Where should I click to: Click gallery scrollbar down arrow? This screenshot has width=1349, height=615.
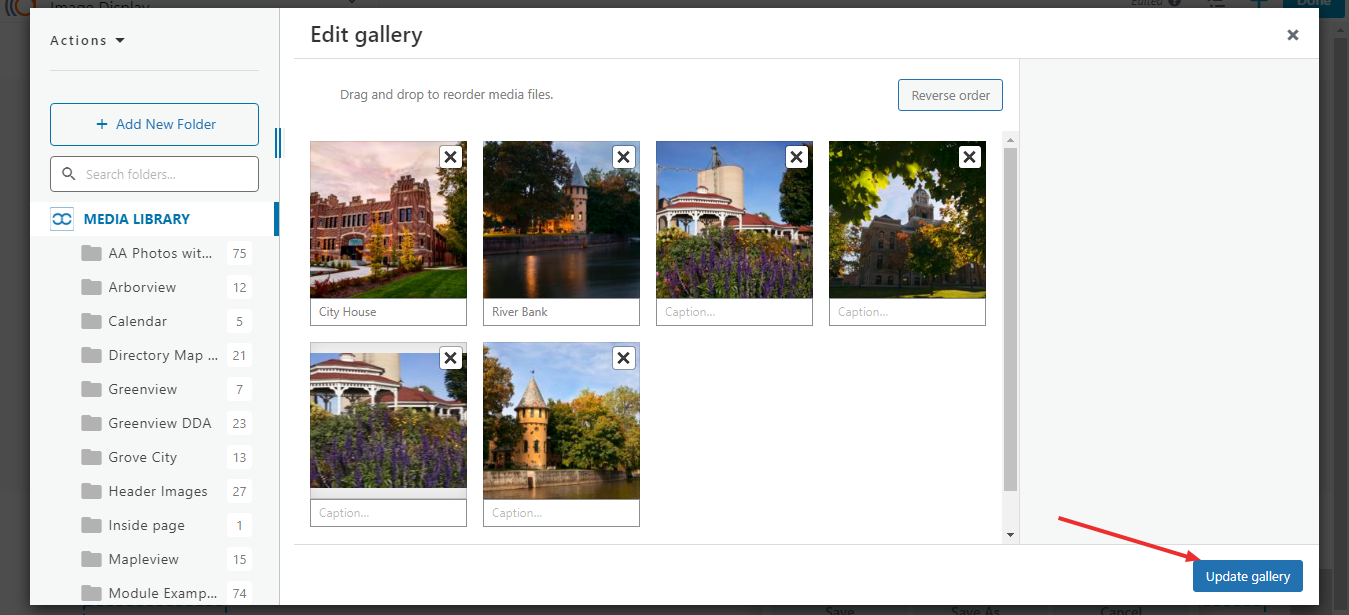(1010, 535)
